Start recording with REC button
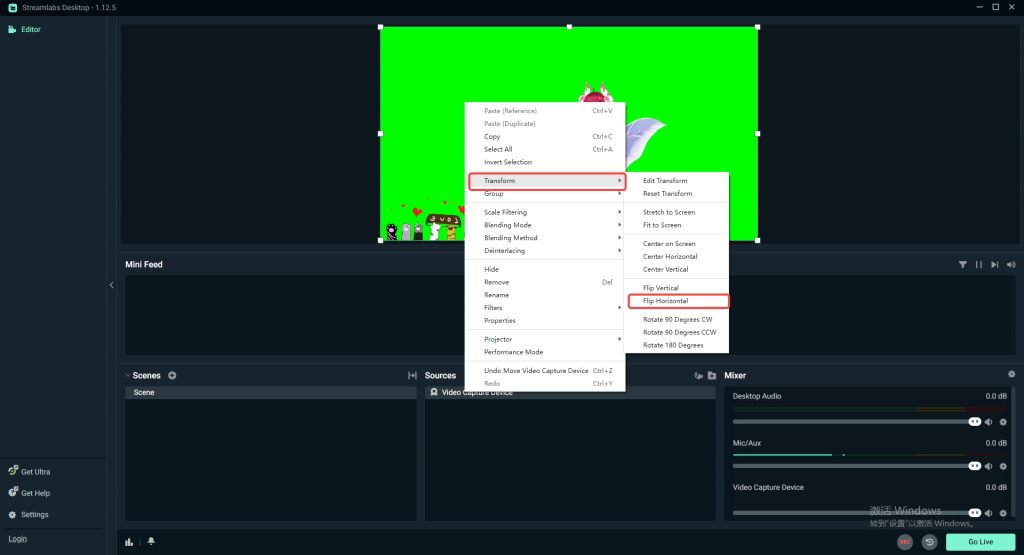This screenshot has height=555, width=1024. (x=905, y=542)
